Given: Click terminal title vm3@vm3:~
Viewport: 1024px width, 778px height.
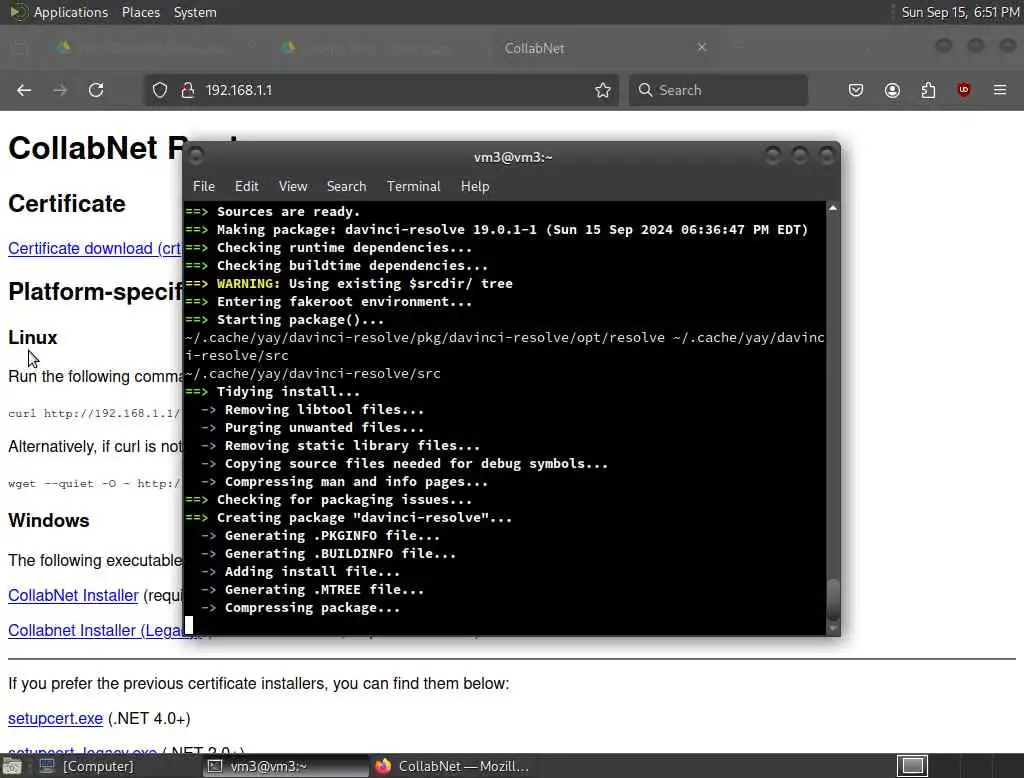Looking at the screenshot, I should (x=513, y=157).
